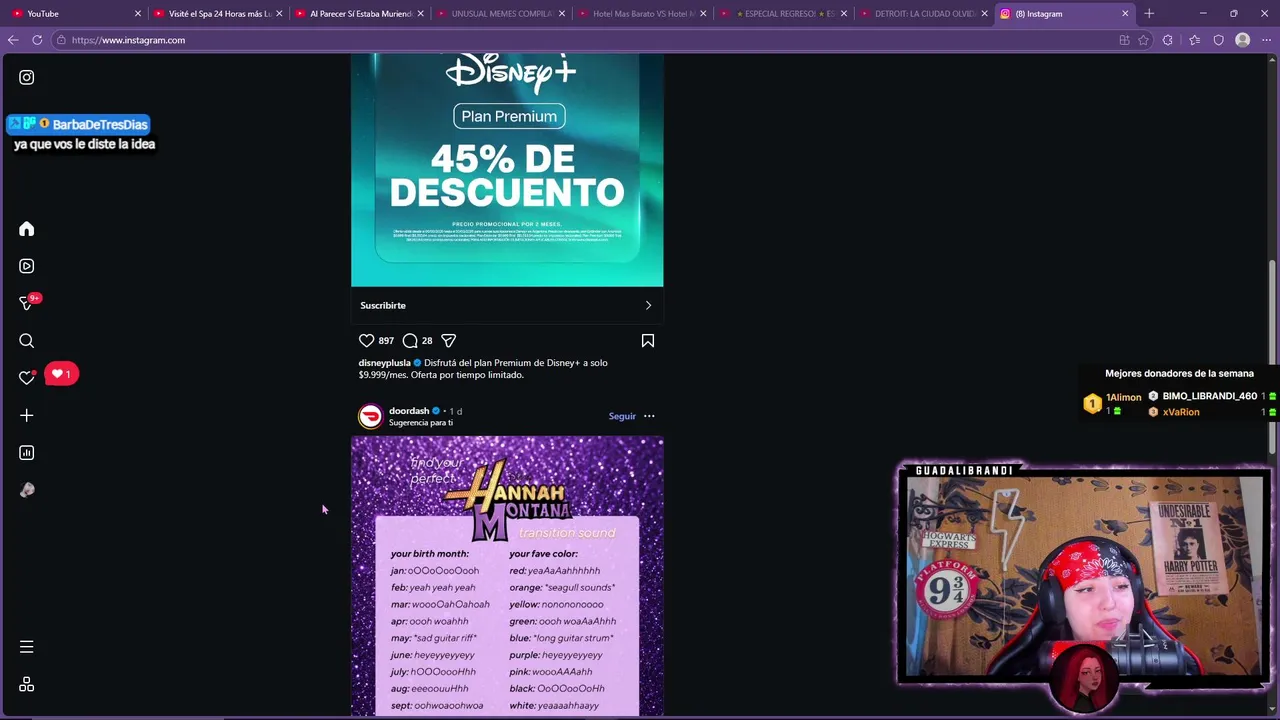This screenshot has width=1280, height=720.
Task: Click the doordash verified badge
Action: (x=436, y=411)
